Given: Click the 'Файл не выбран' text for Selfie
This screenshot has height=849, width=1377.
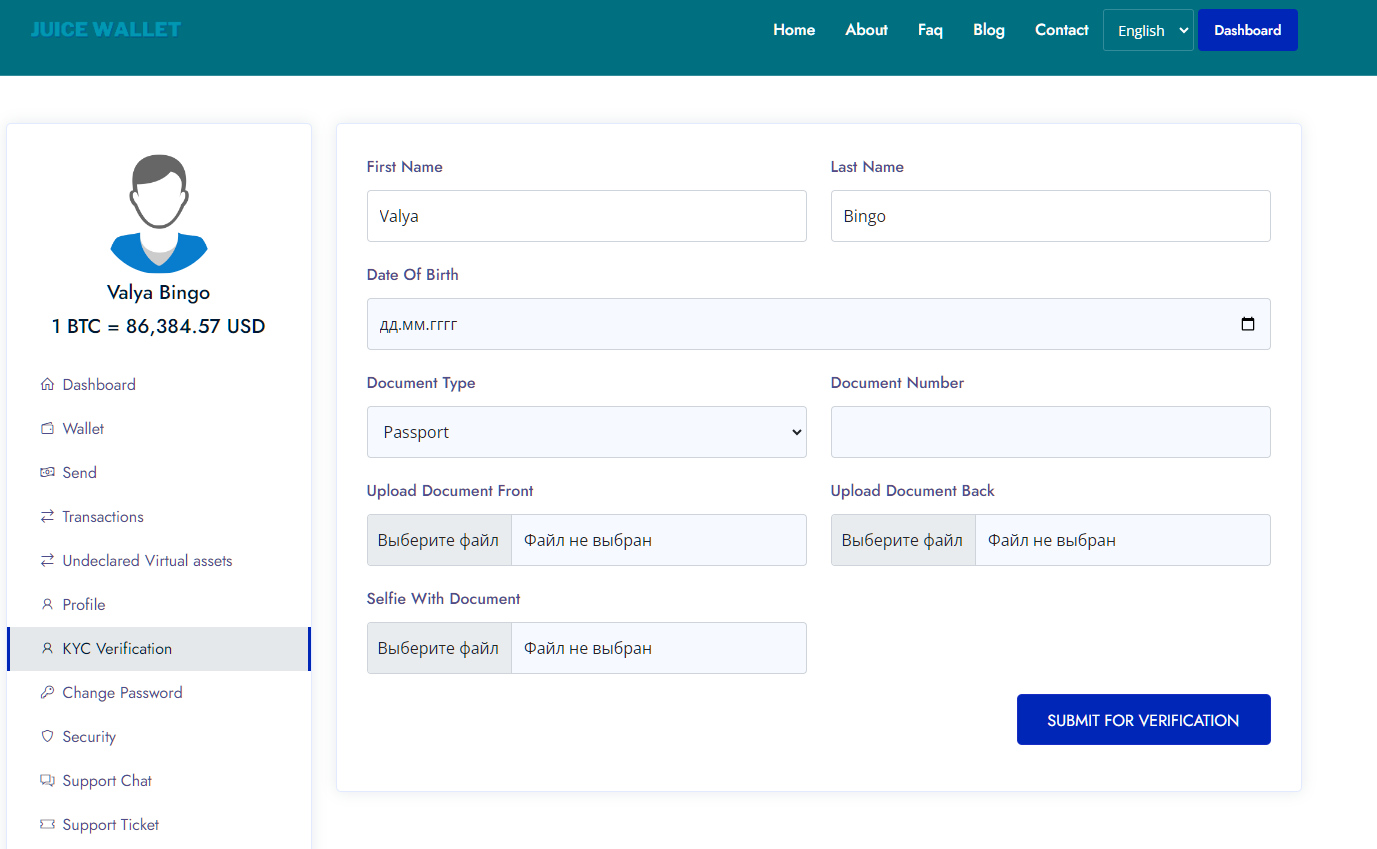Looking at the screenshot, I should pos(588,648).
